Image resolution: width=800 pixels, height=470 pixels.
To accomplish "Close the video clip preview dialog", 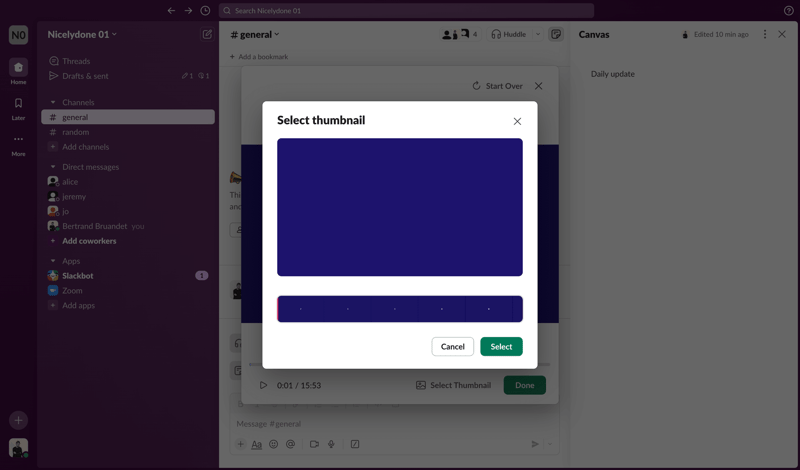I will click(538, 86).
